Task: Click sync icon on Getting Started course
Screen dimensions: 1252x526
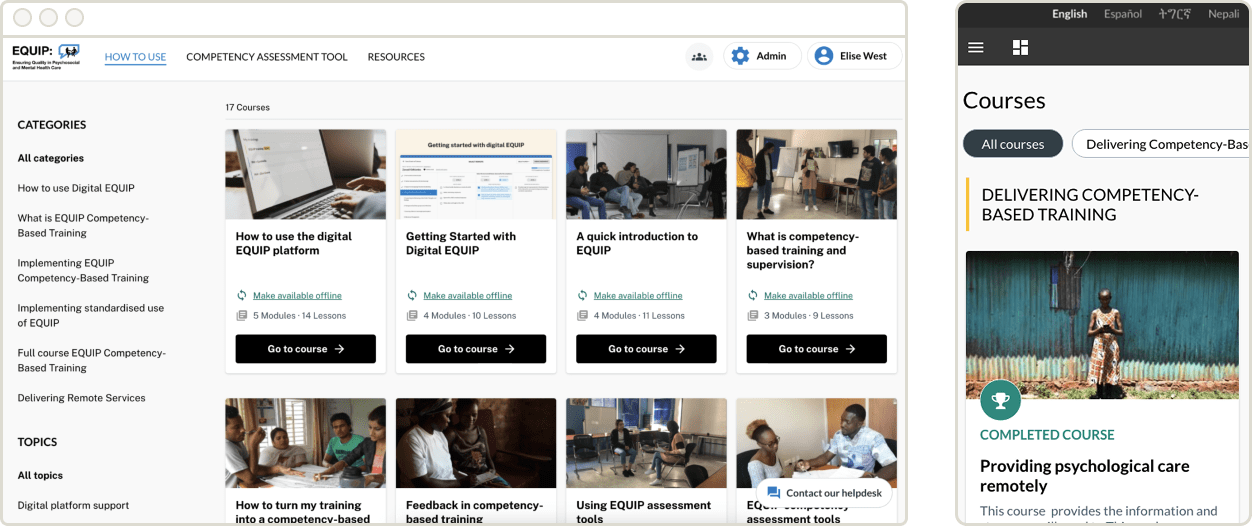Action: point(412,296)
